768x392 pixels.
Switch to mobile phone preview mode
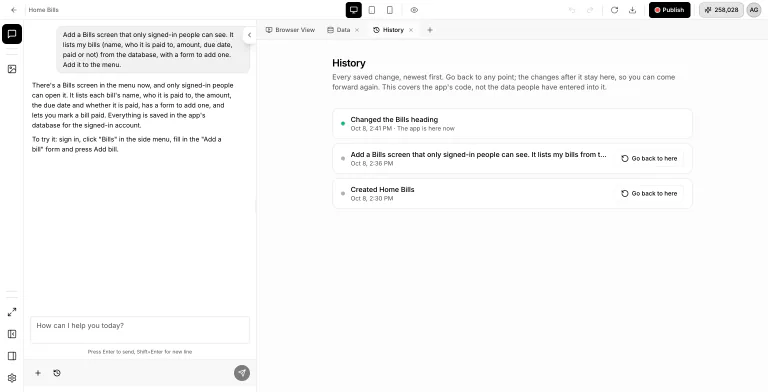390,10
